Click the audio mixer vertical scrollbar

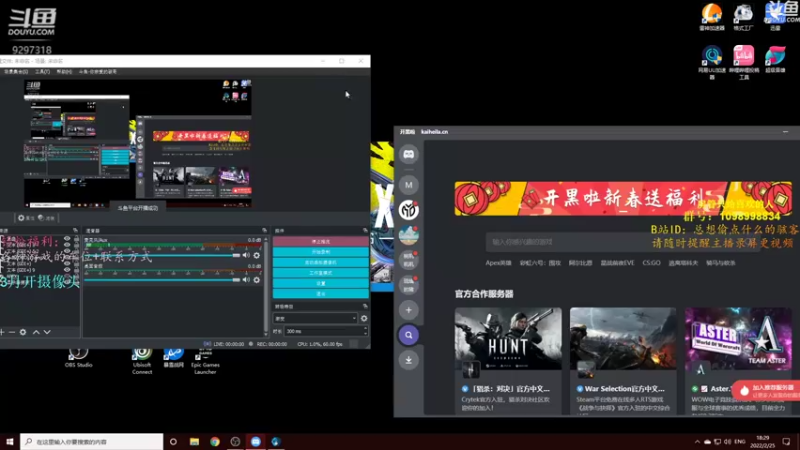point(265,285)
